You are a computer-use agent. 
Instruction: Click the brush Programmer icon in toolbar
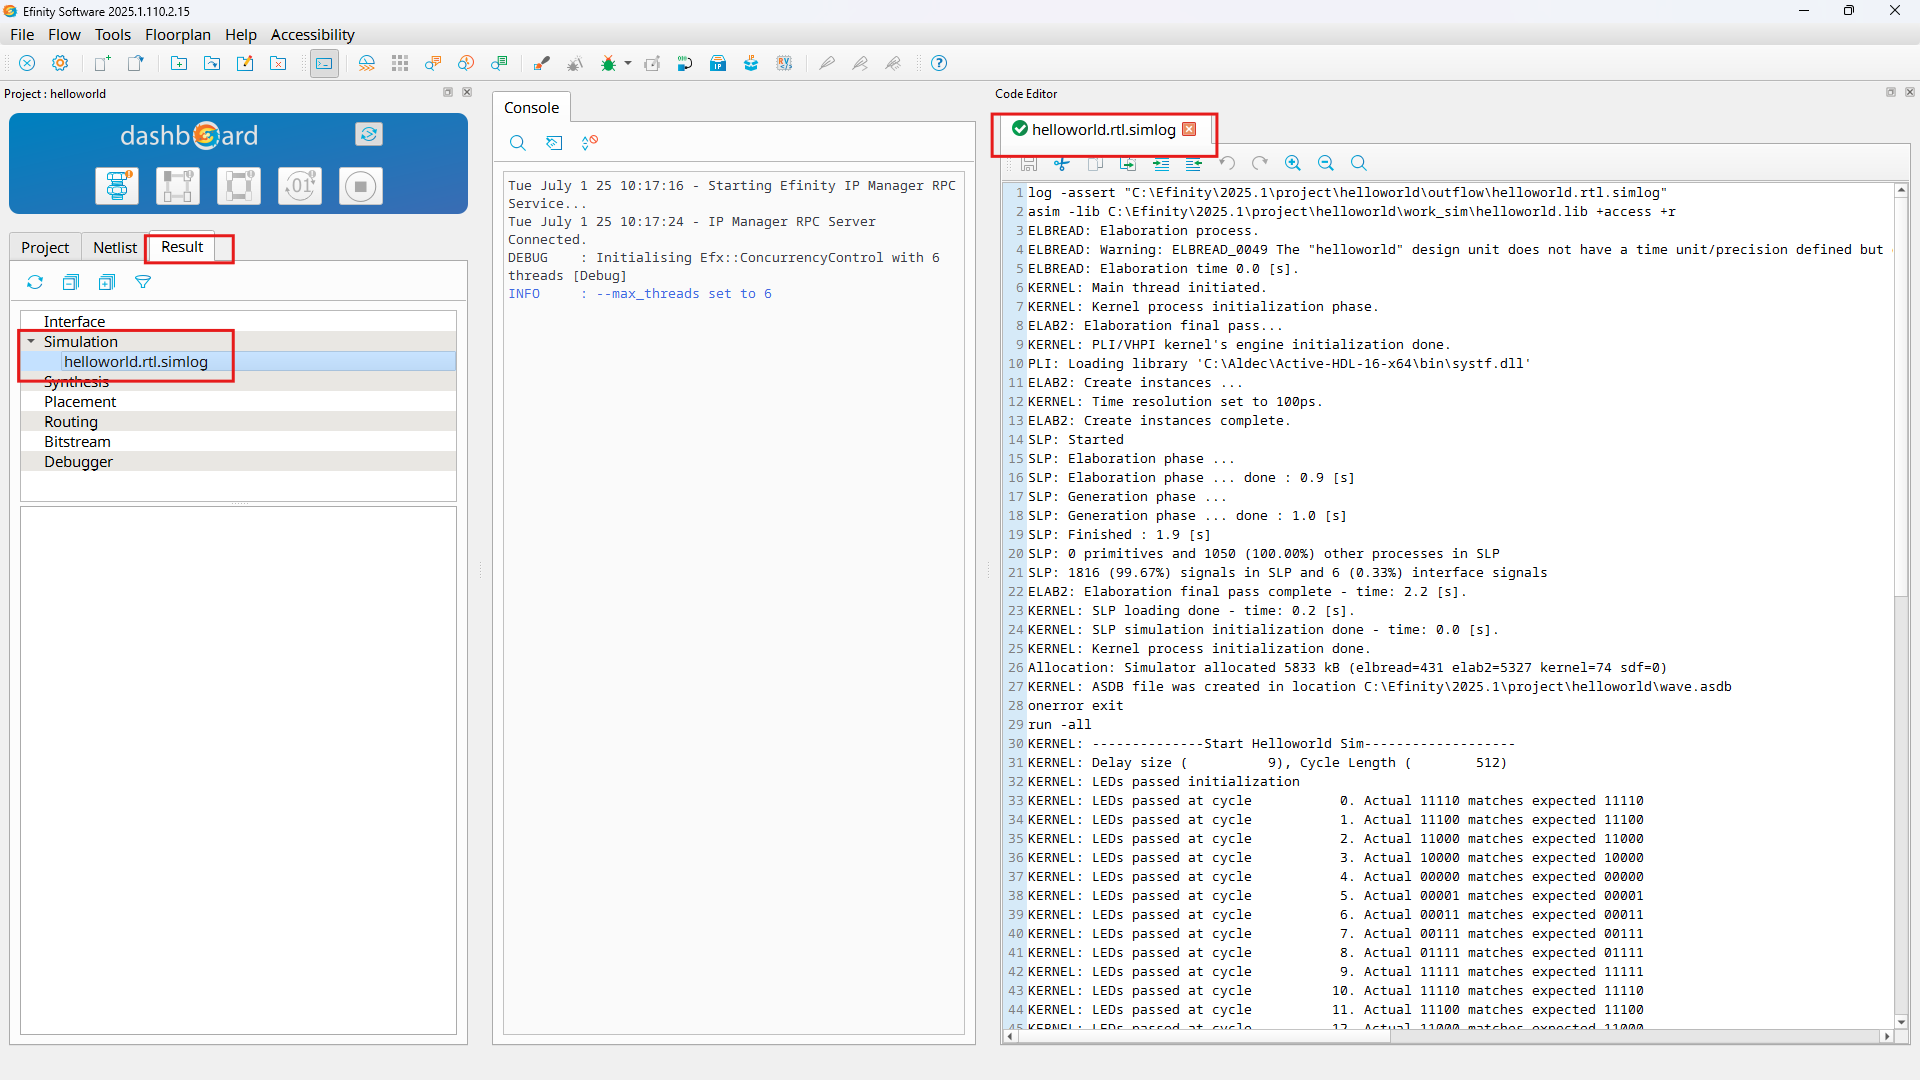(542, 63)
